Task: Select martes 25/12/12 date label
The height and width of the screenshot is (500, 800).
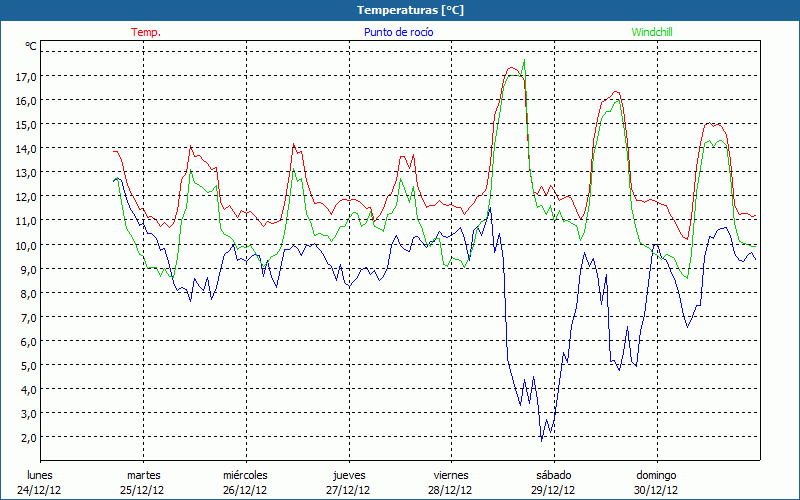Action: (144, 482)
